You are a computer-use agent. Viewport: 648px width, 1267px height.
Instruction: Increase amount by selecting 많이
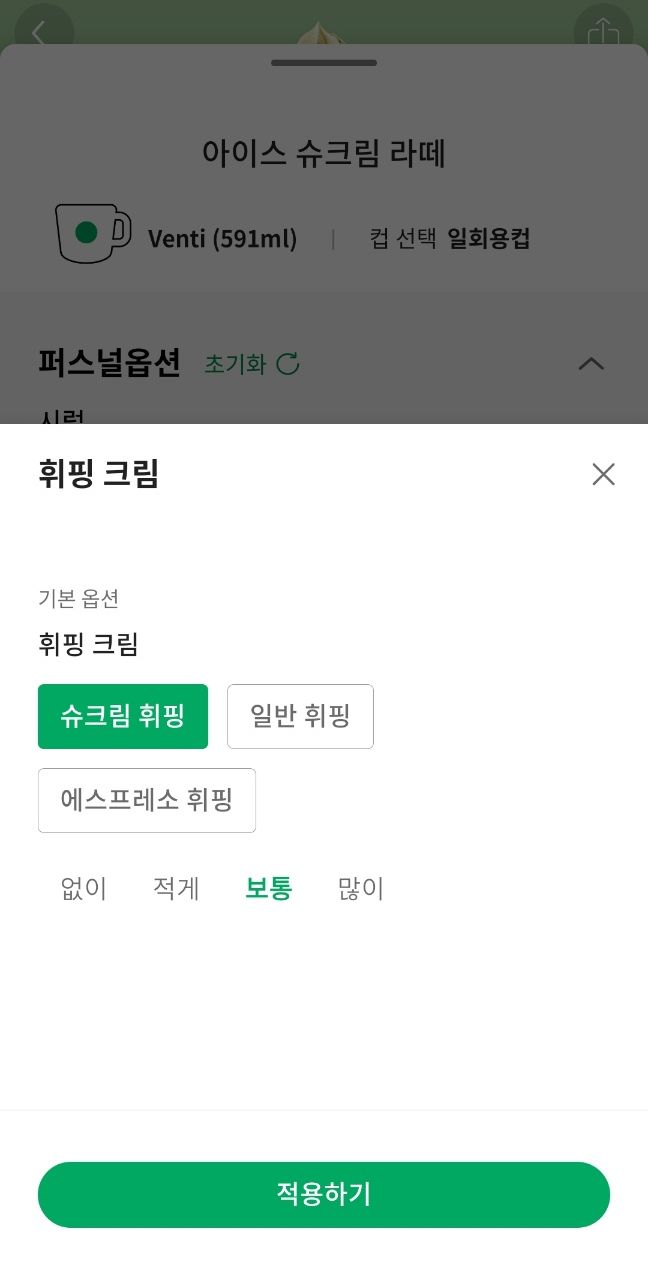click(x=360, y=888)
